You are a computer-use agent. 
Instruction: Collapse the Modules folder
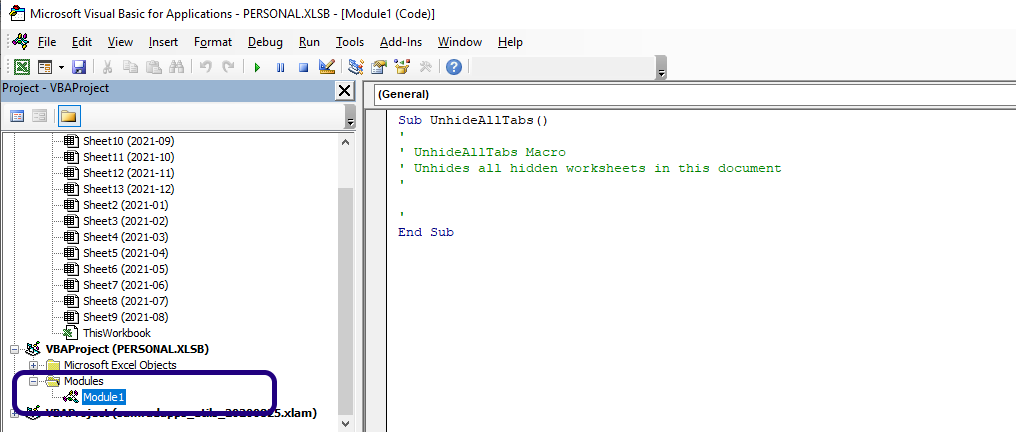click(34, 381)
